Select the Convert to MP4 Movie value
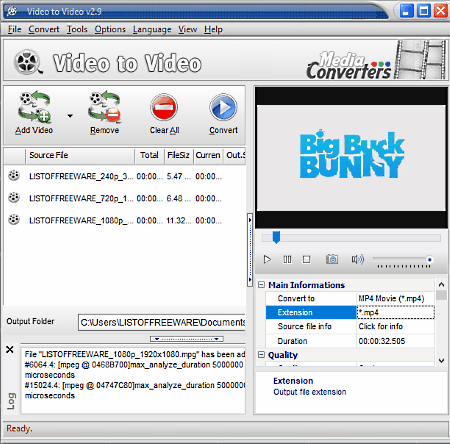The width and height of the screenshot is (450, 444). (x=396, y=298)
